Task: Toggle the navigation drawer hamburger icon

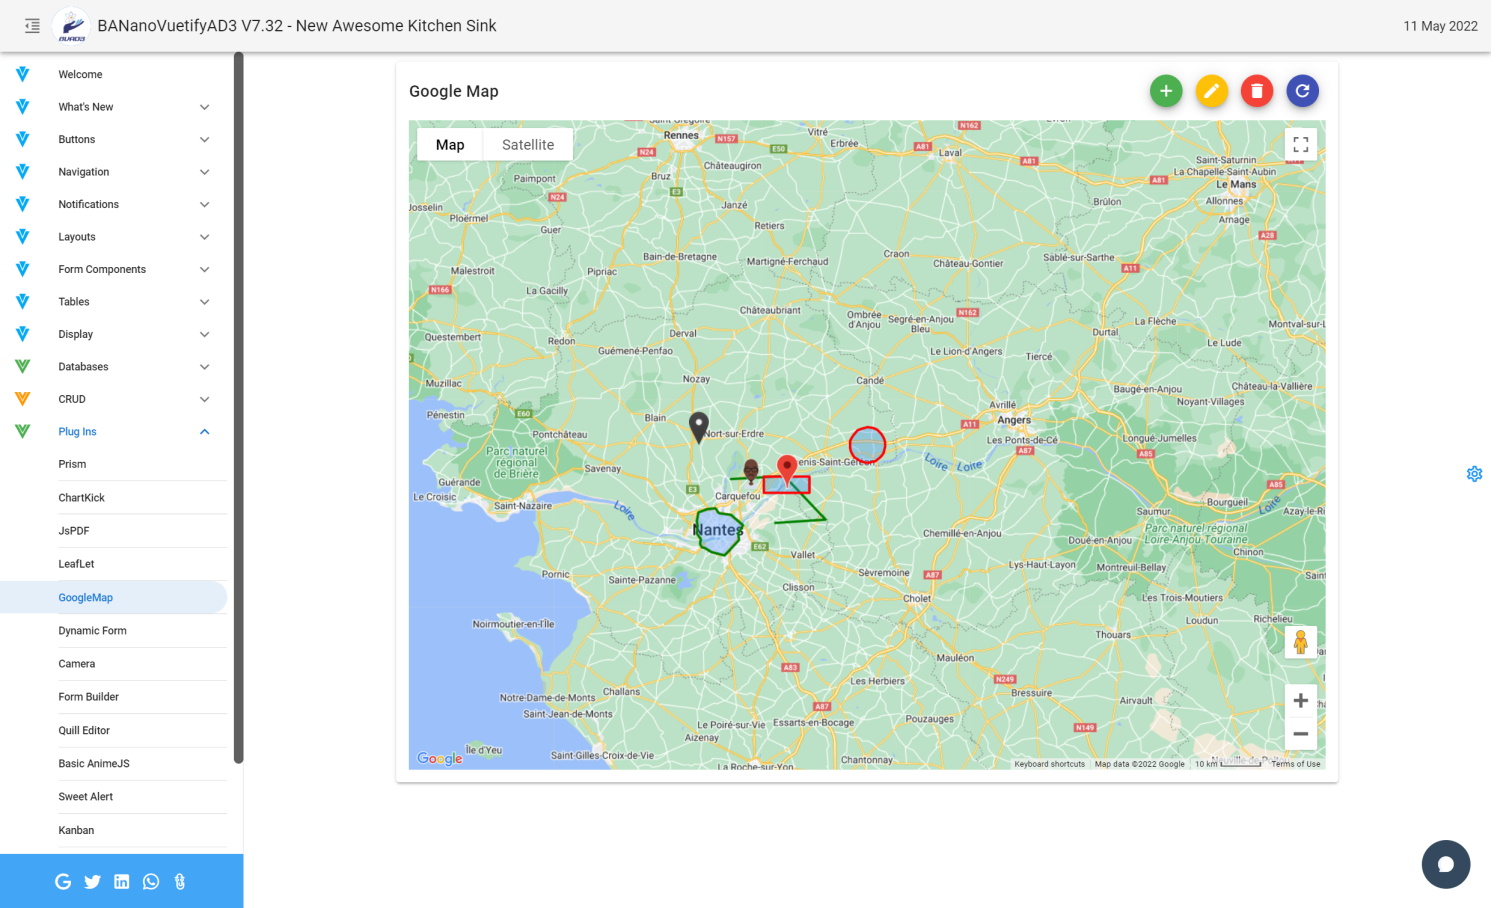Action: [32, 26]
